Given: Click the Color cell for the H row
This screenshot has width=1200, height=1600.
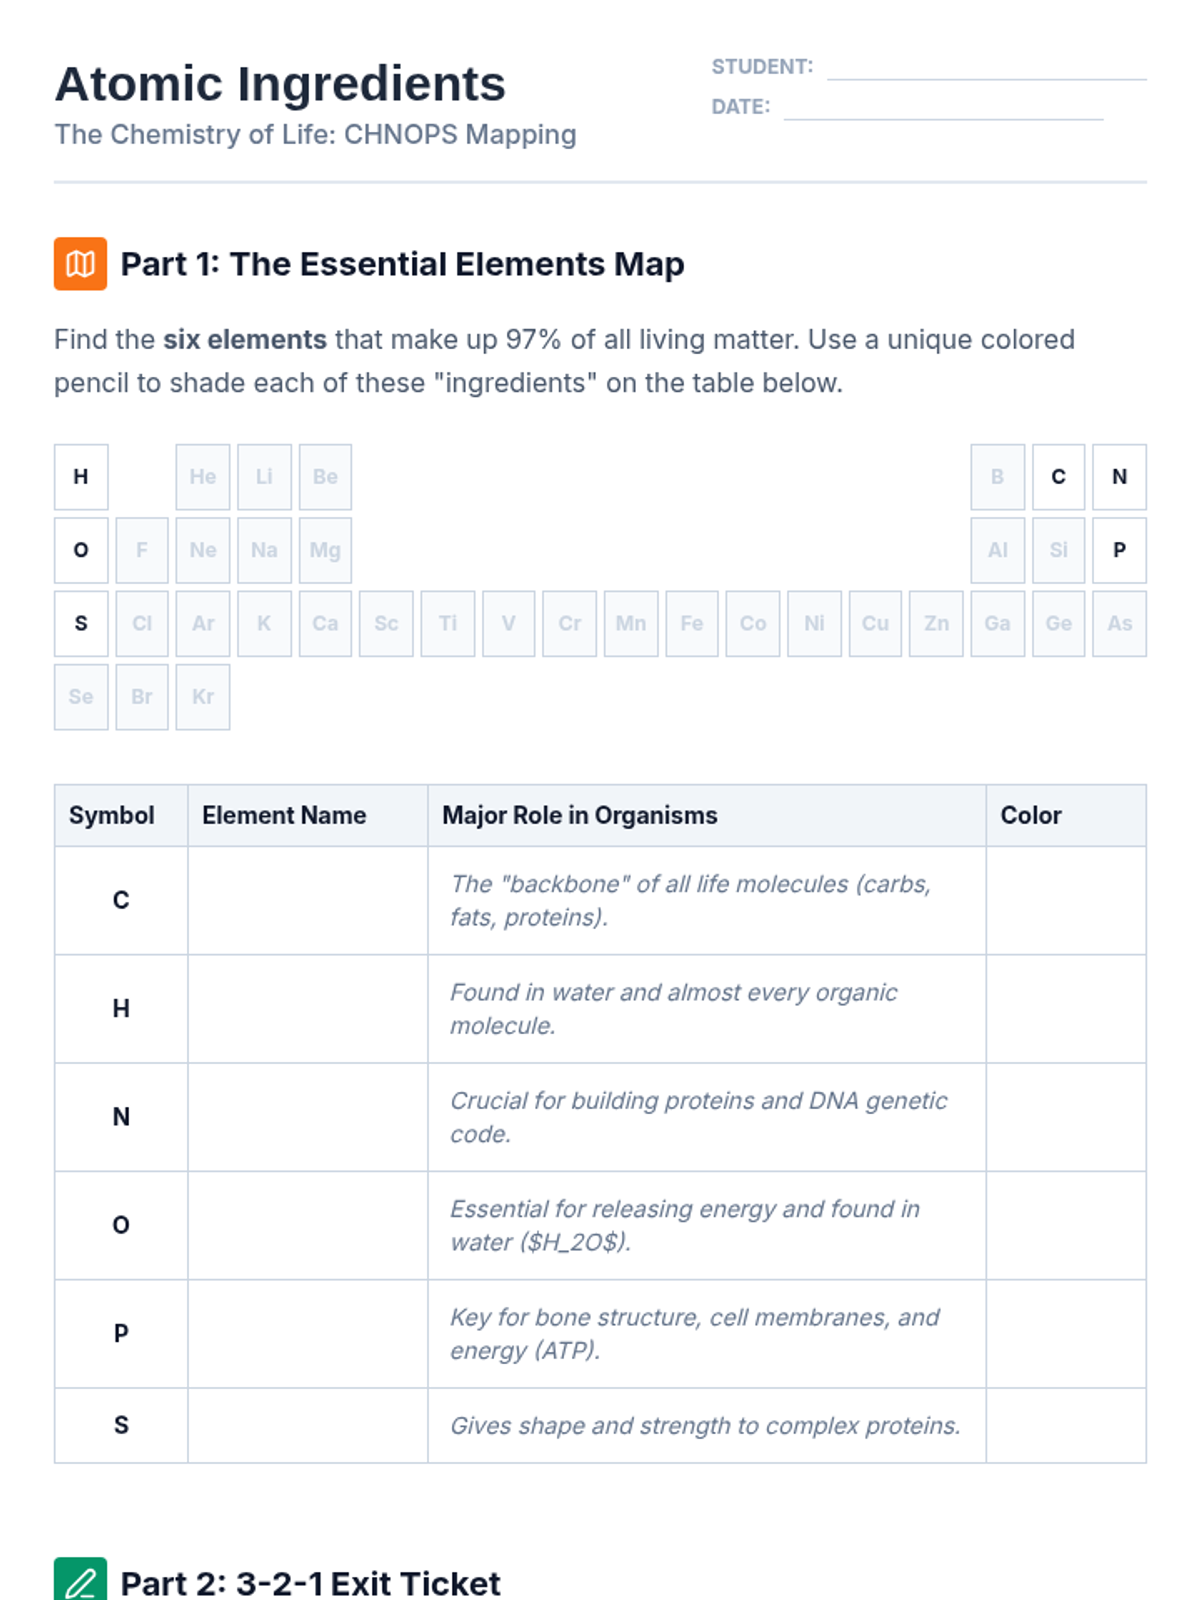Looking at the screenshot, I should tap(1066, 1008).
